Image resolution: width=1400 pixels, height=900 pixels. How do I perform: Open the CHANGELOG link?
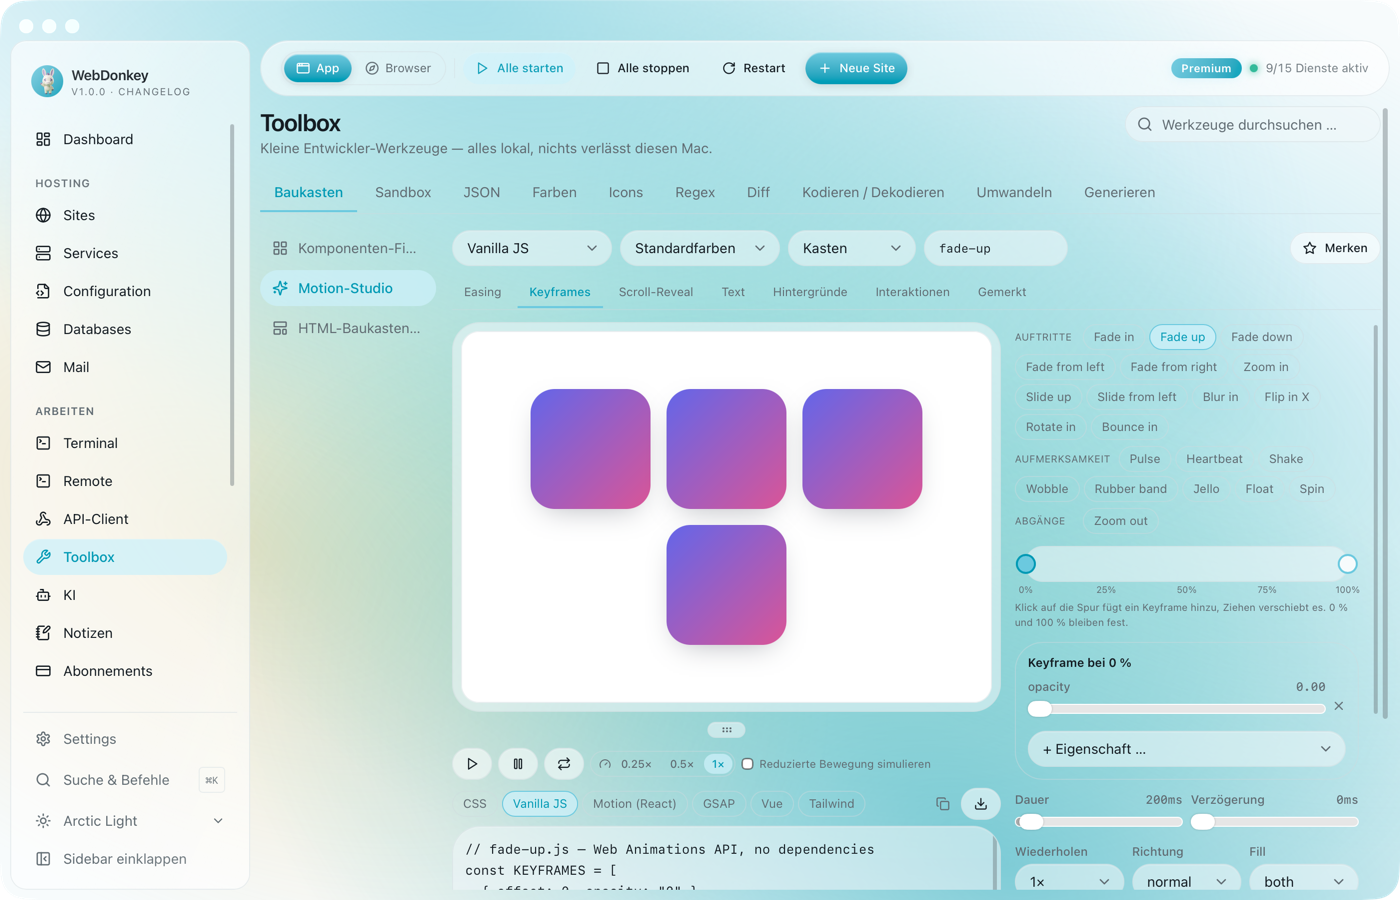[x=154, y=92]
